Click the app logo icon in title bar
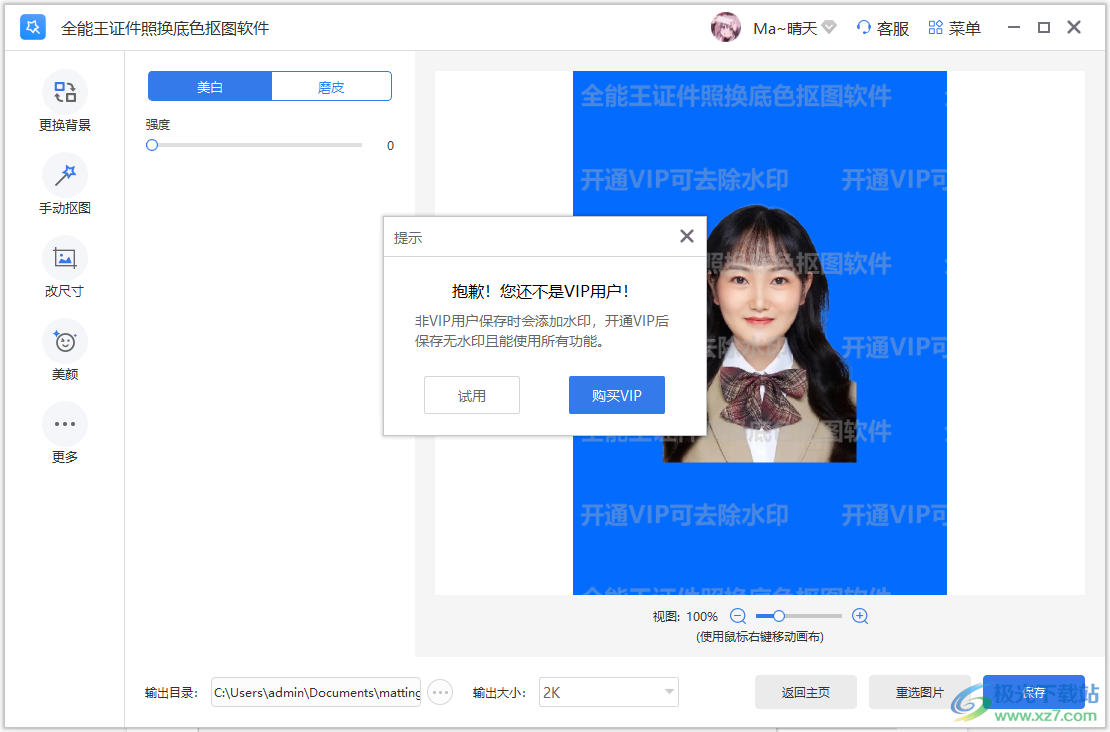The height and width of the screenshot is (732, 1110). [x=33, y=28]
